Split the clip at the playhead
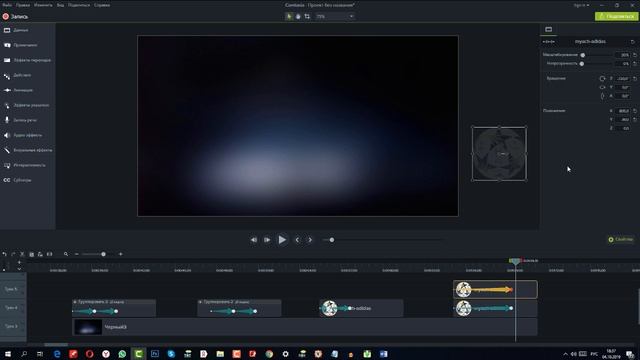Screen dimensions: 640x360 pos(49,254)
